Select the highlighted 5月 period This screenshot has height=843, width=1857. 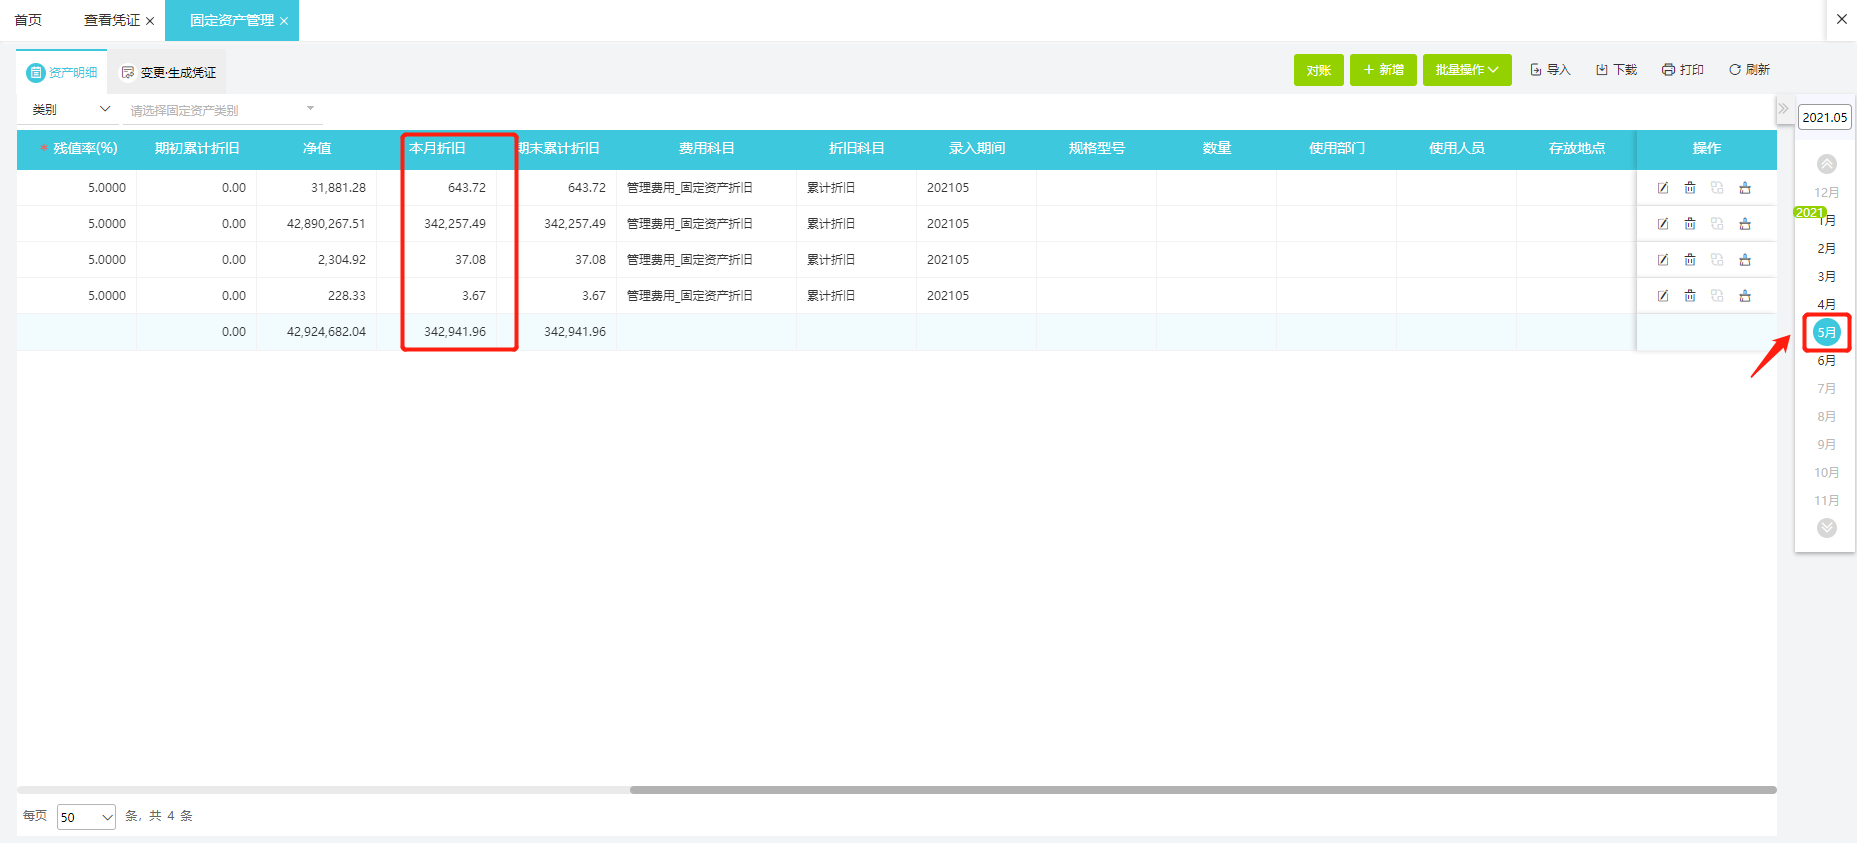coord(1827,333)
